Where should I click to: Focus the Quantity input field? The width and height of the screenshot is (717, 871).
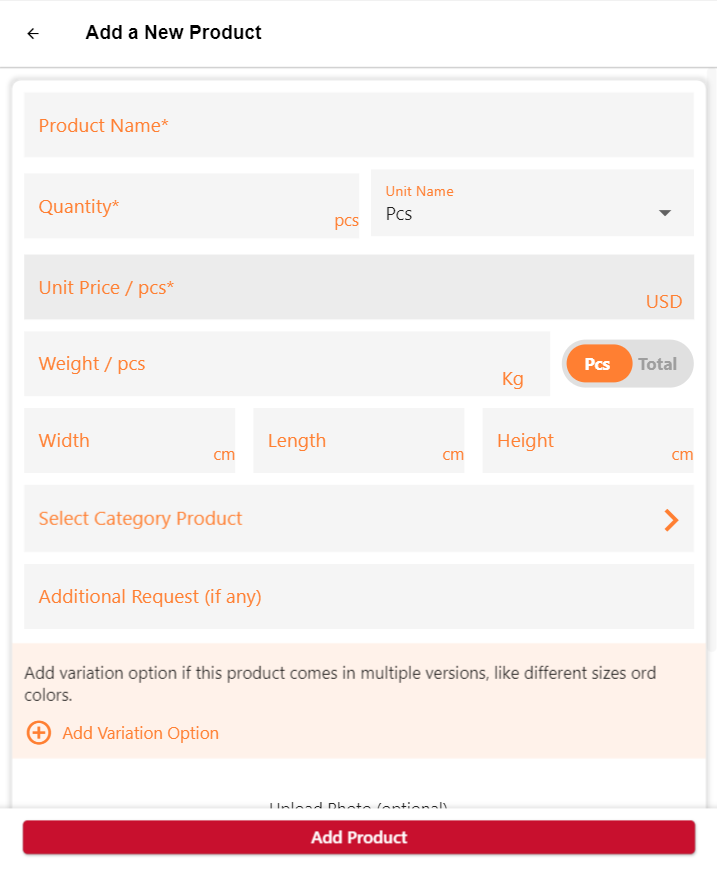(192, 206)
